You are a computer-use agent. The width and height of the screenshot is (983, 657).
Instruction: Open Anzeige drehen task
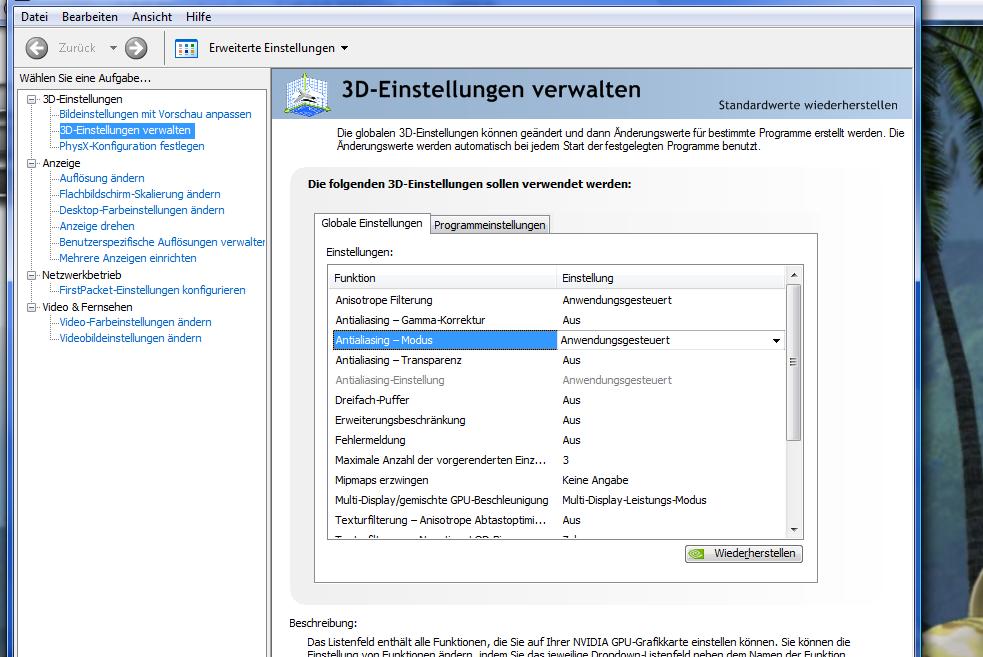point(97,226)
